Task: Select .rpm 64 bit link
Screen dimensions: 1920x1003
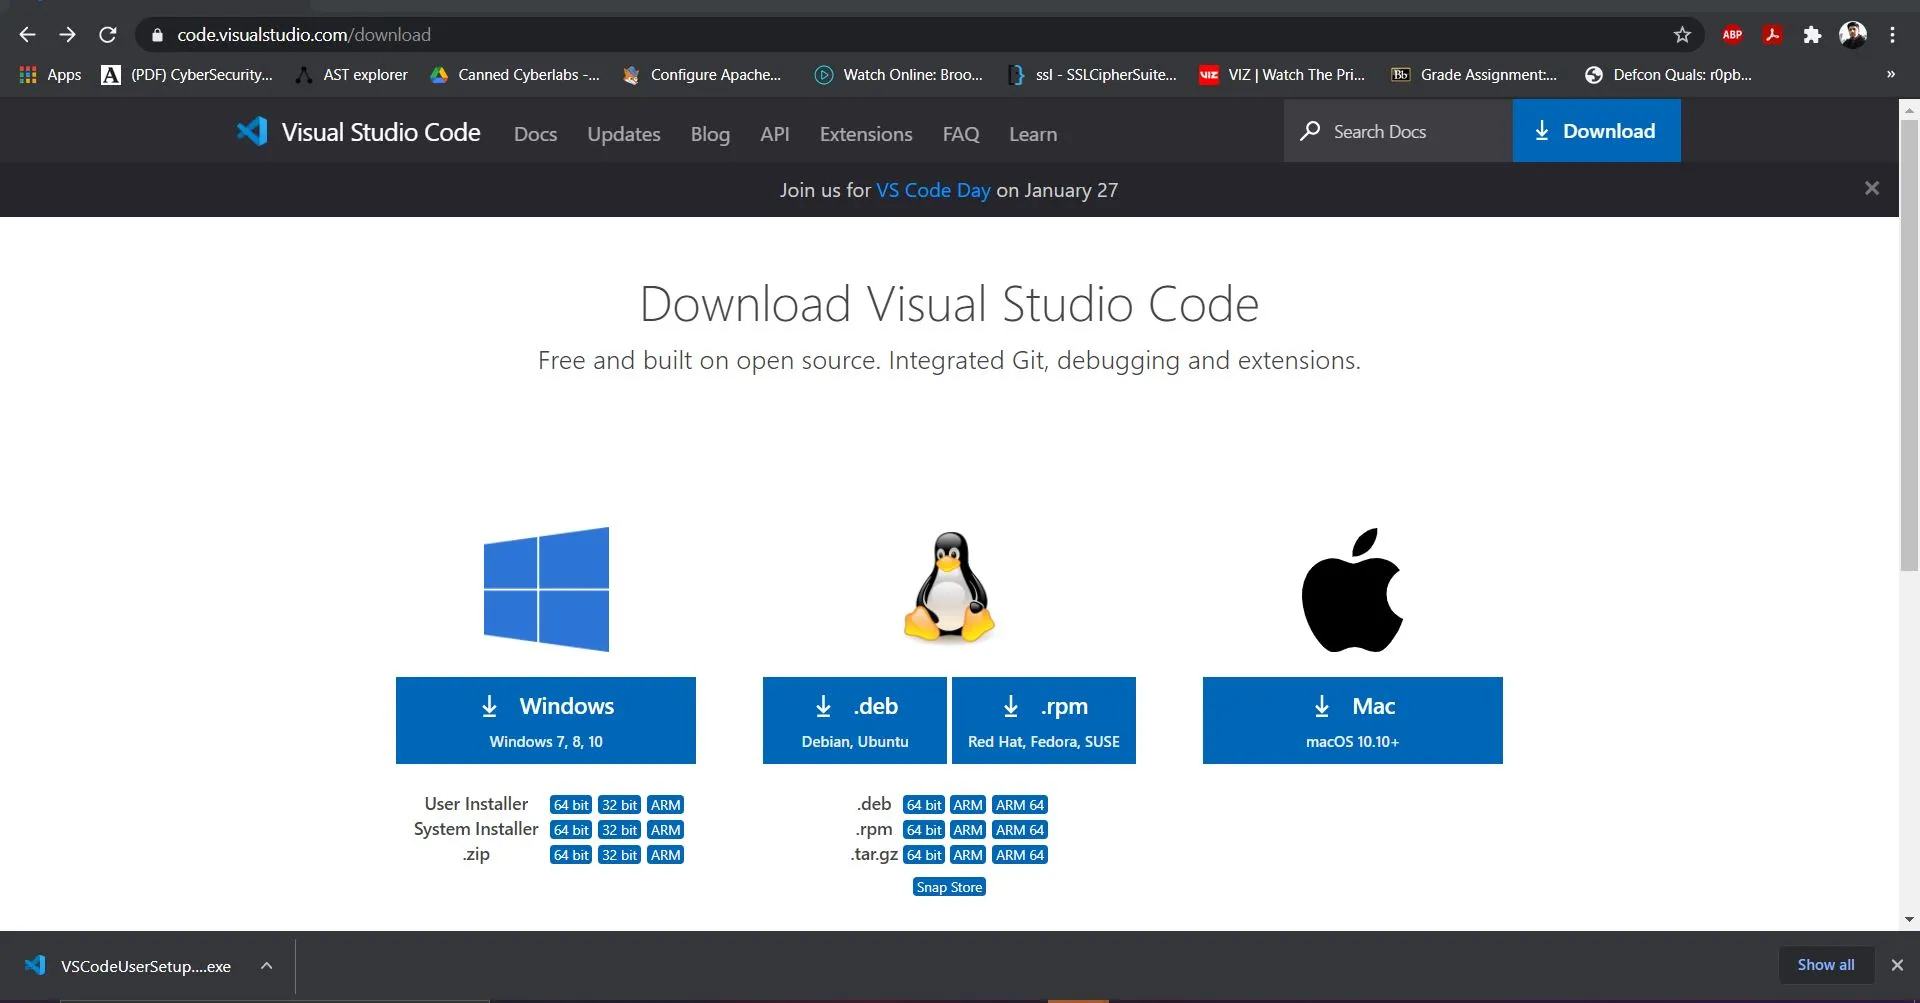Action: coord(924,830)
